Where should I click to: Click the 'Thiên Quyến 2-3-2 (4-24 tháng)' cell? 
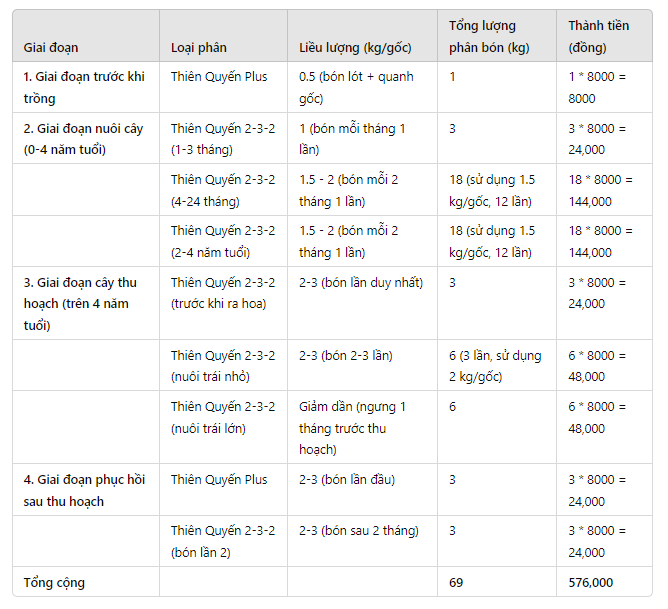[223, 190]
